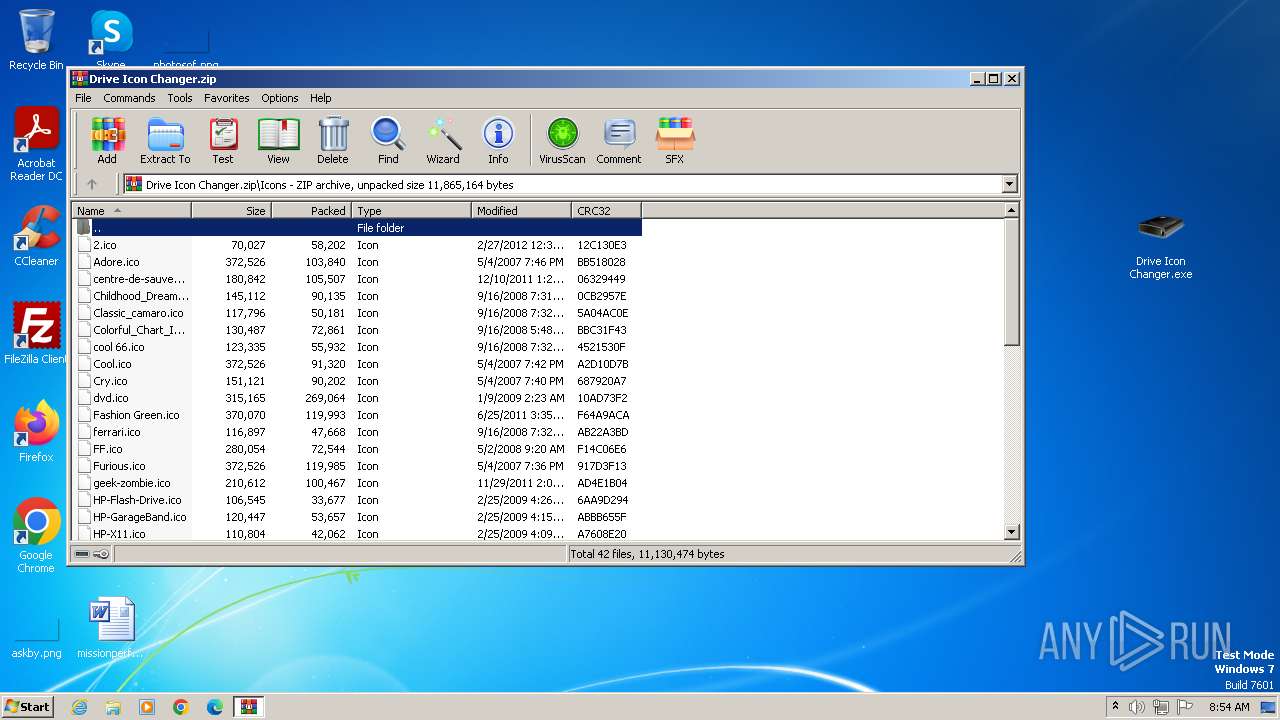
Task: Launch the Wizard tool
Action: 443,140
